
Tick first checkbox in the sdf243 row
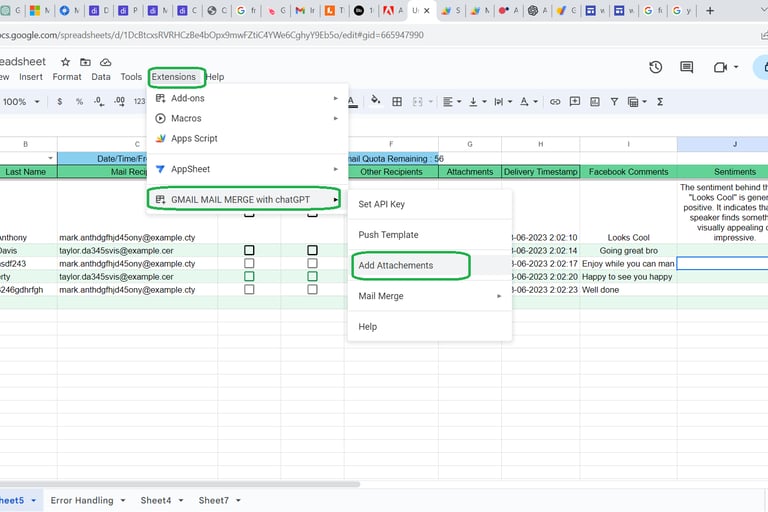pos(249,264)
